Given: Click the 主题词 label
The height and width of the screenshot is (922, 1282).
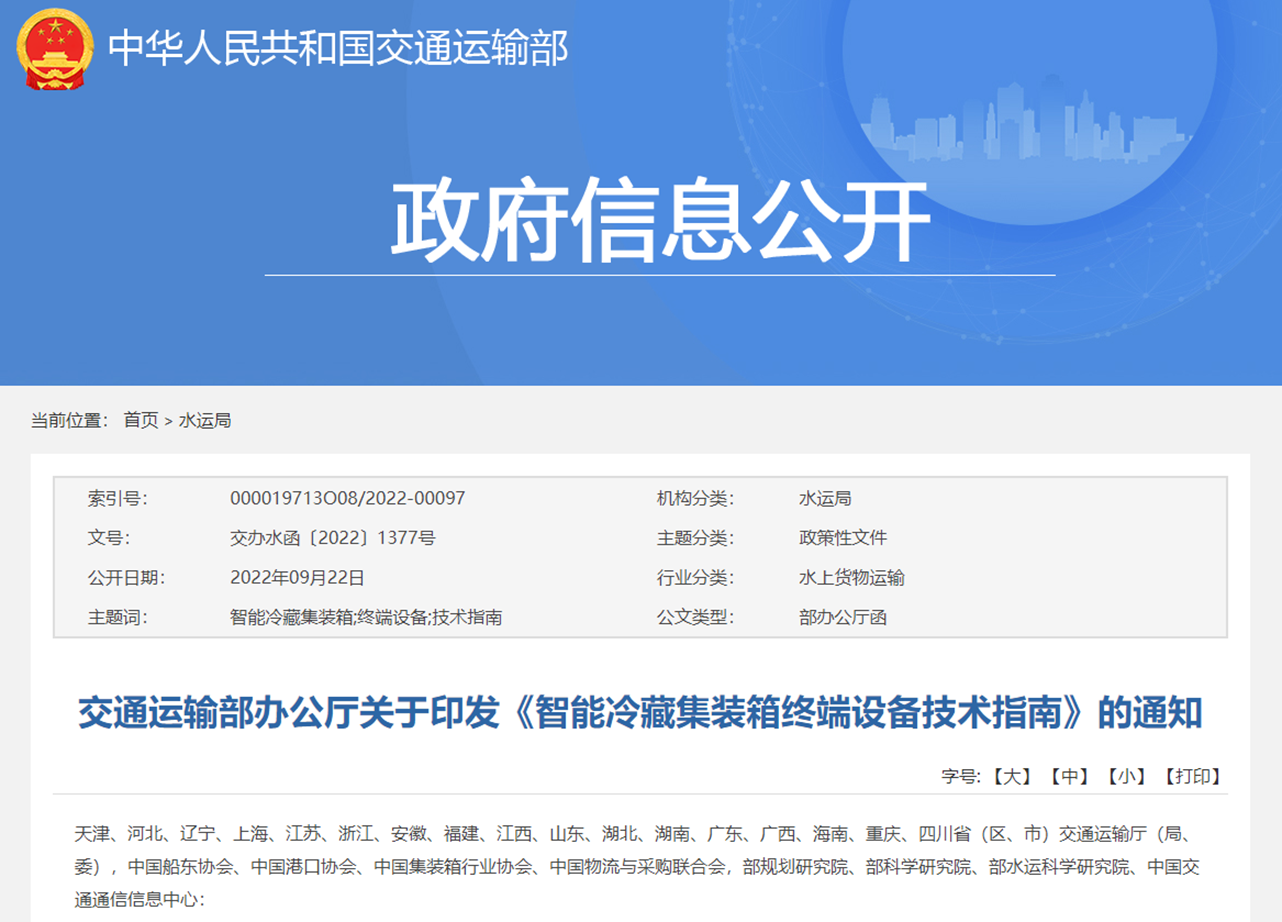Looking at the screenshot, I should coord(118,618).
